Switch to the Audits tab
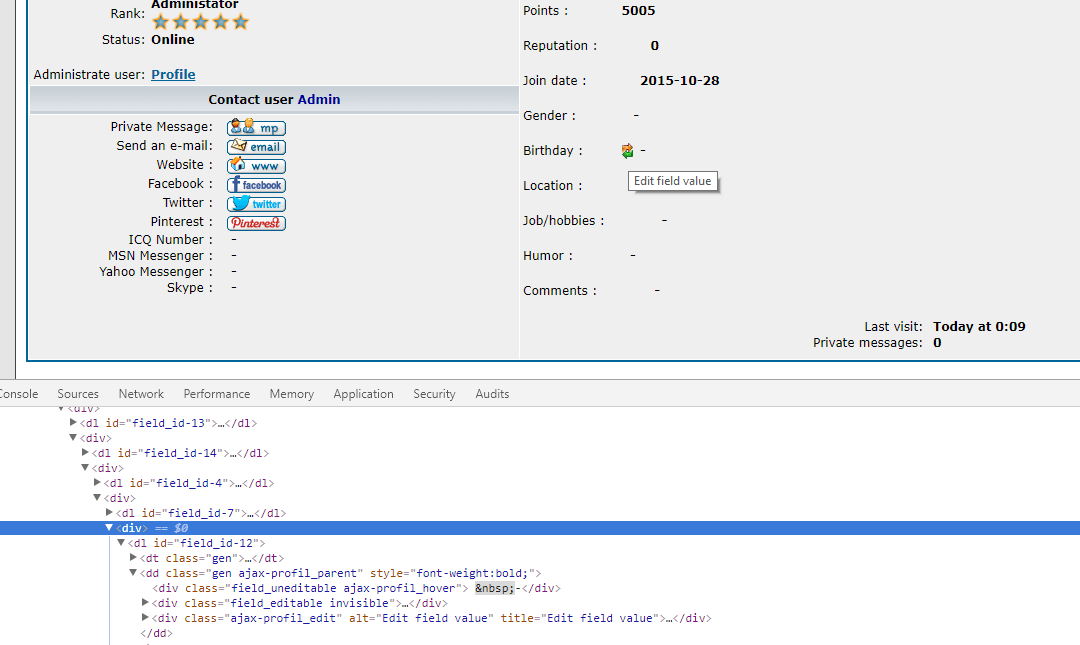This screenshot has height=645, width=1080. coord(492,393)
